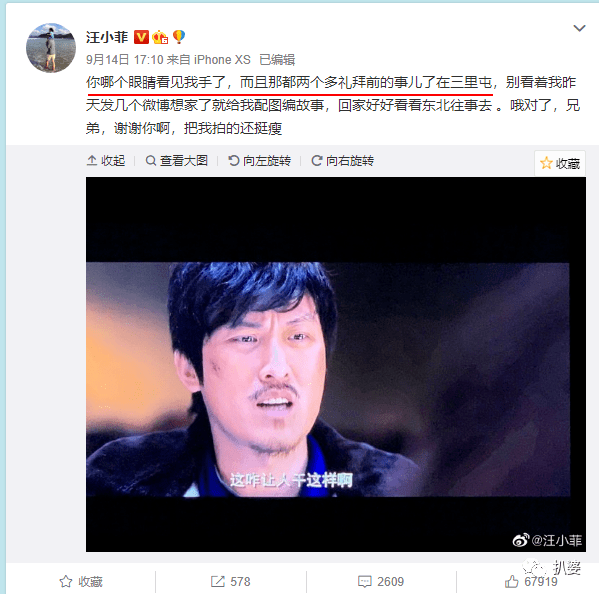Open the post timestamp 9月14日 17:10

coord(125,60)
